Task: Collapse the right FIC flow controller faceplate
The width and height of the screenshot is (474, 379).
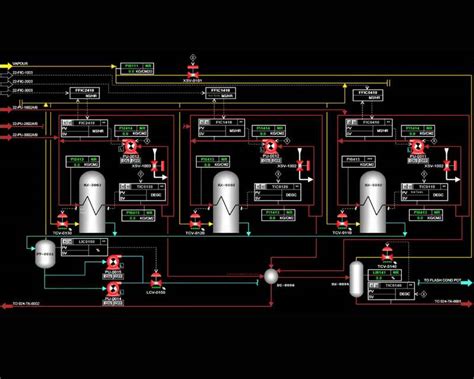Action: 389,122
